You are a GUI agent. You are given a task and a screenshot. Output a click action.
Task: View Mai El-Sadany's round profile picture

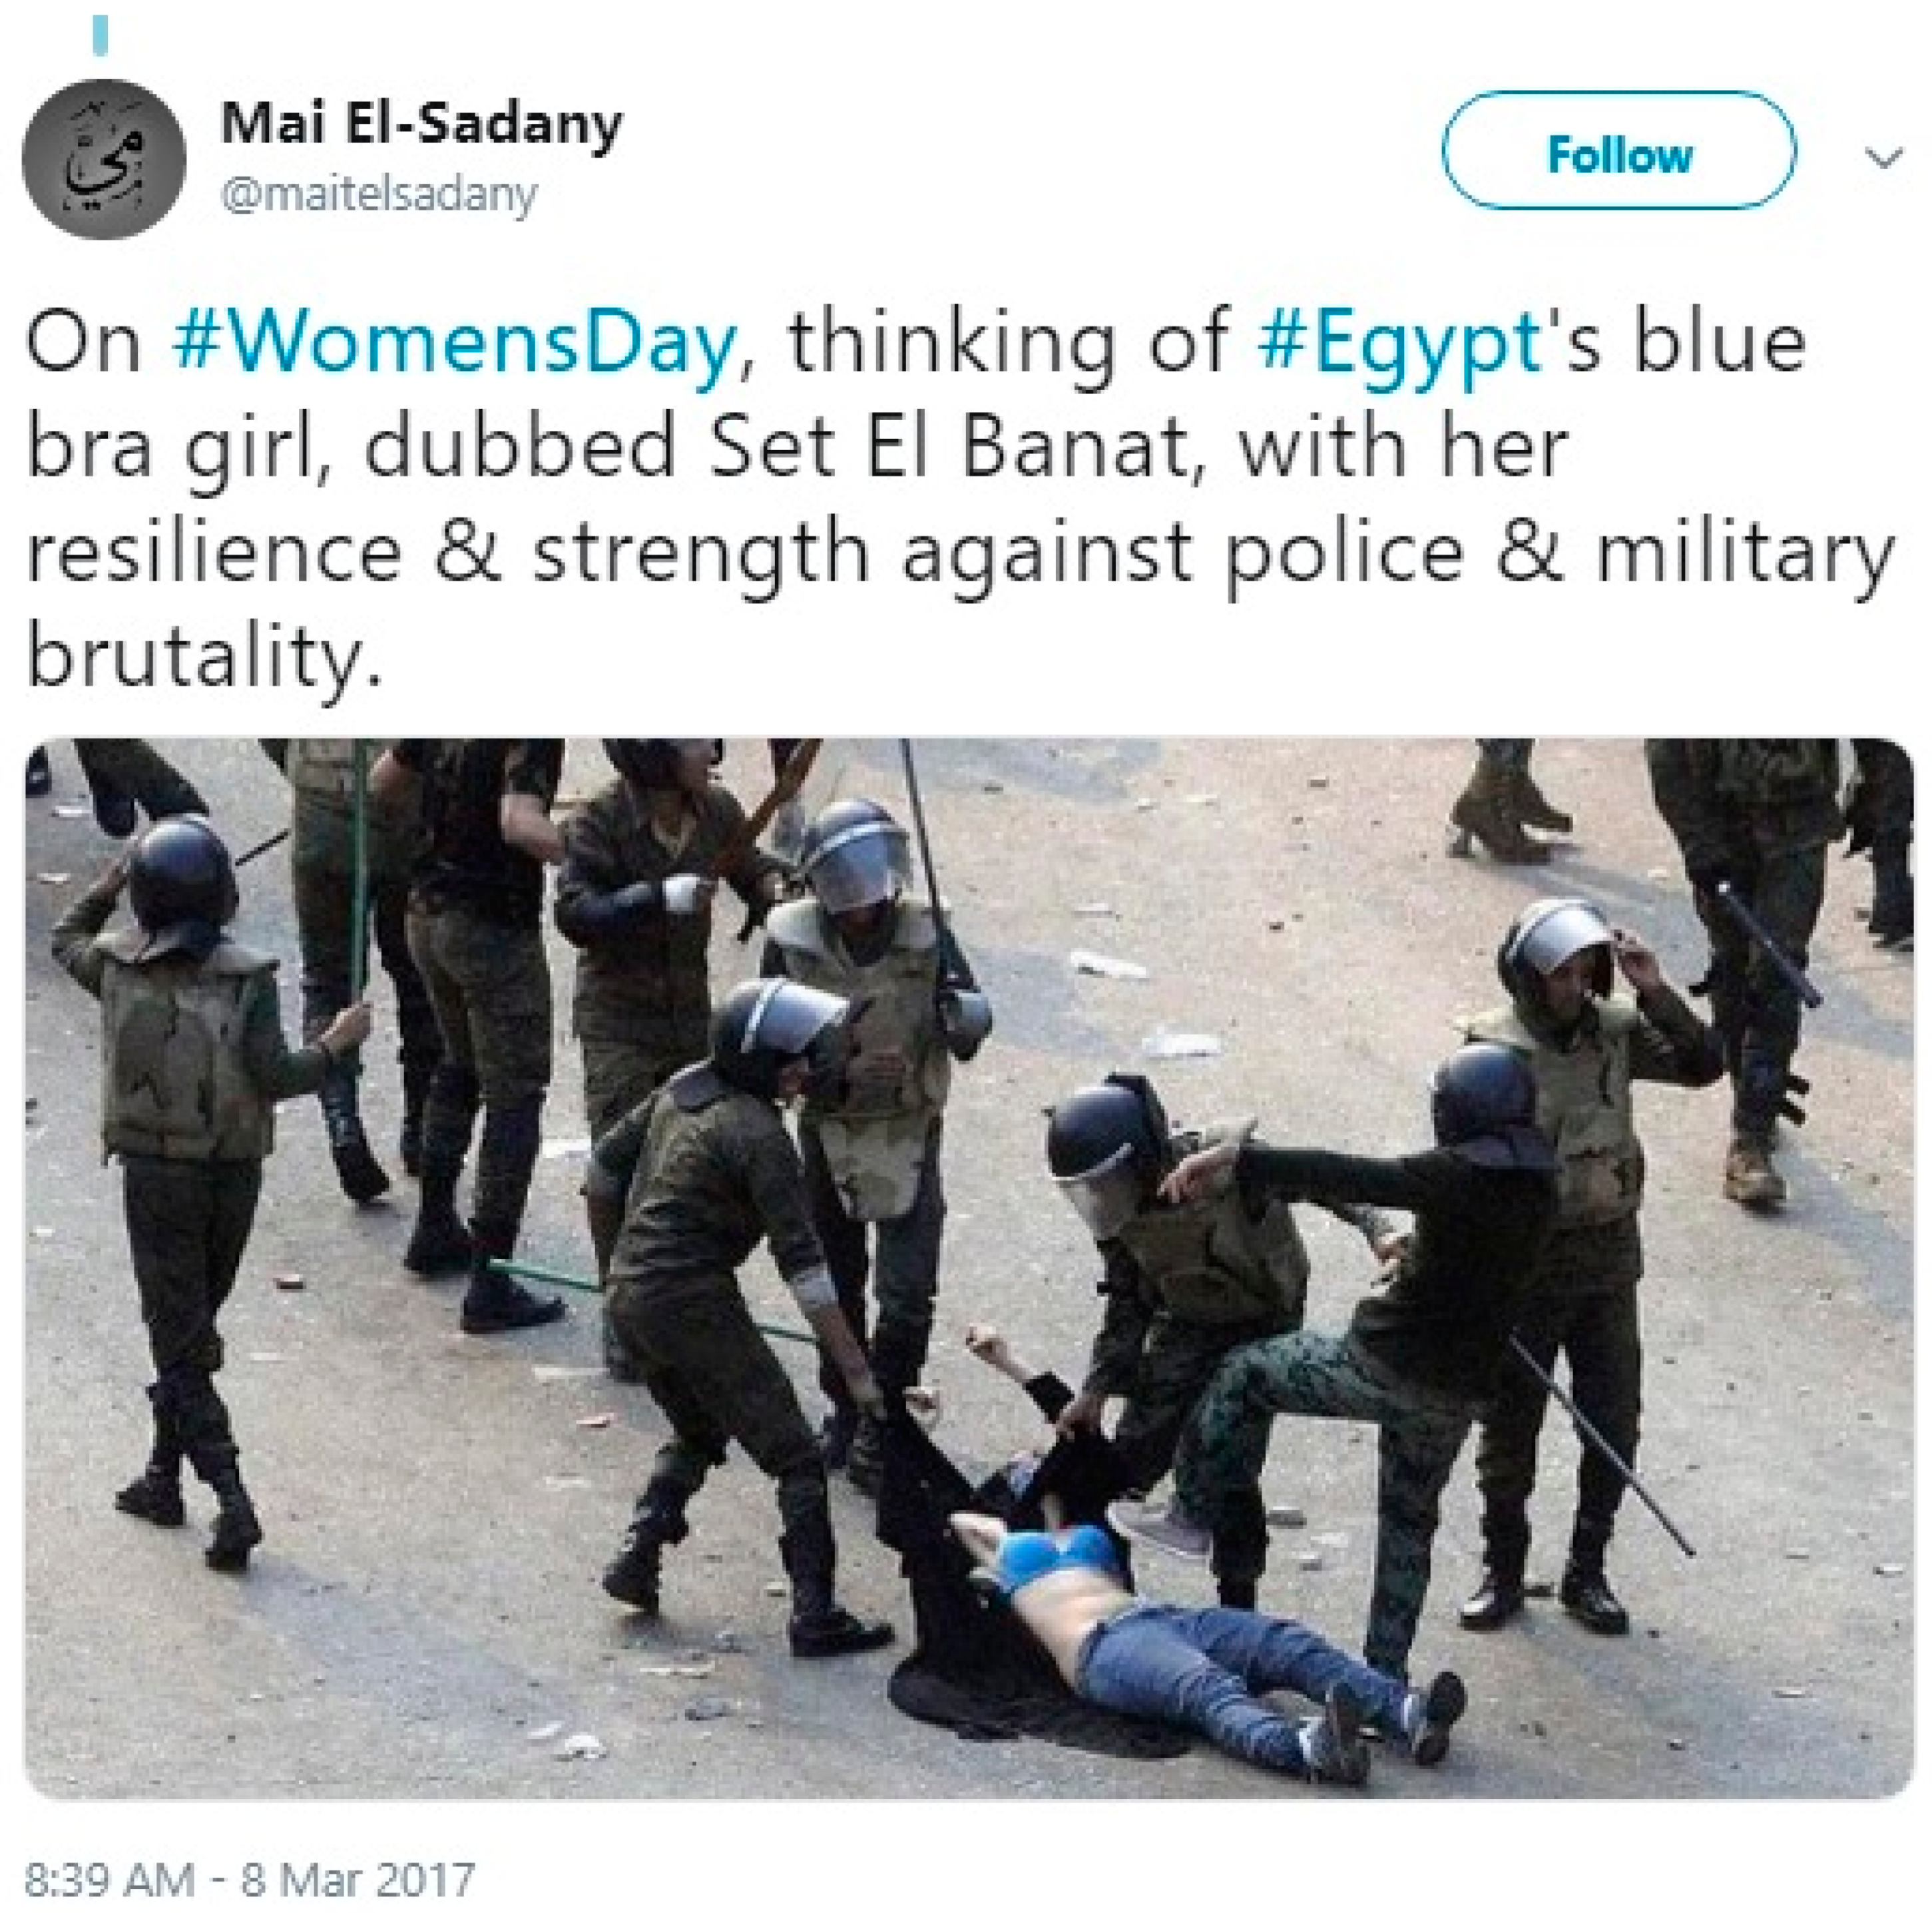click(103, 160)
